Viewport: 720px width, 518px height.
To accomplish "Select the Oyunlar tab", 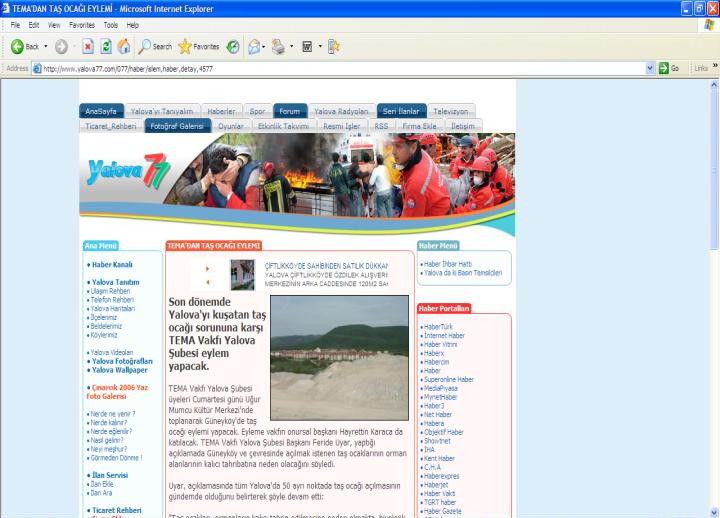I will [x=231, y=126].
